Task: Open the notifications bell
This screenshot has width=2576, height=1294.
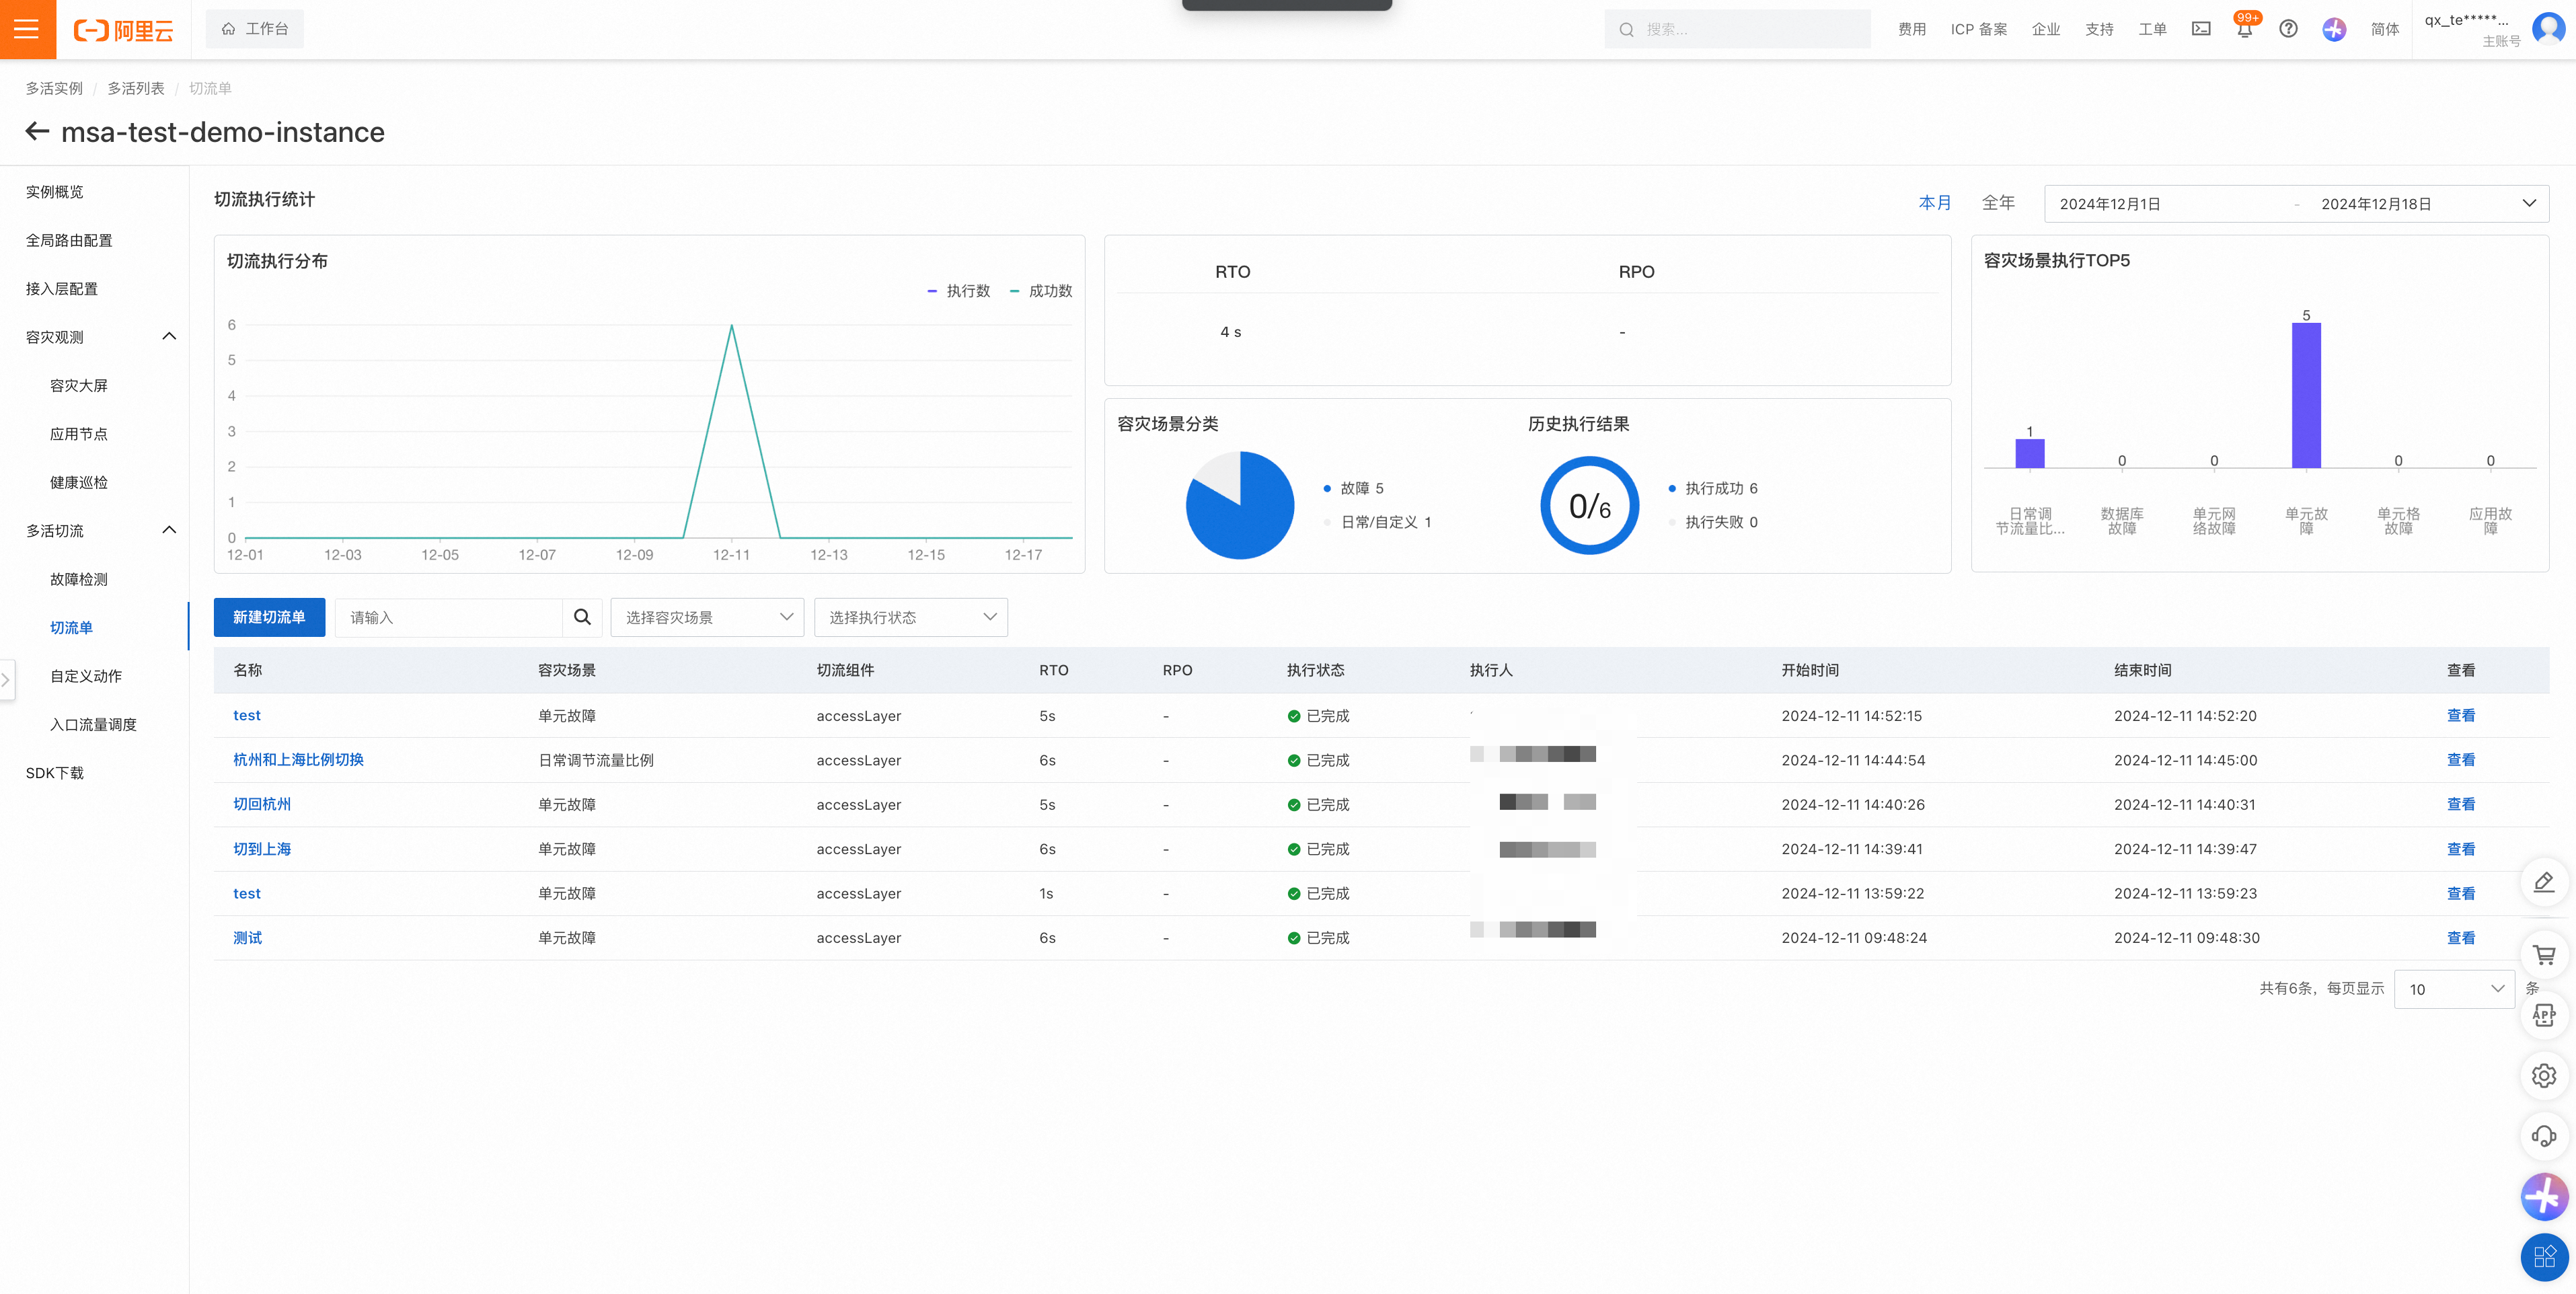Action: tap(2244, 29)
